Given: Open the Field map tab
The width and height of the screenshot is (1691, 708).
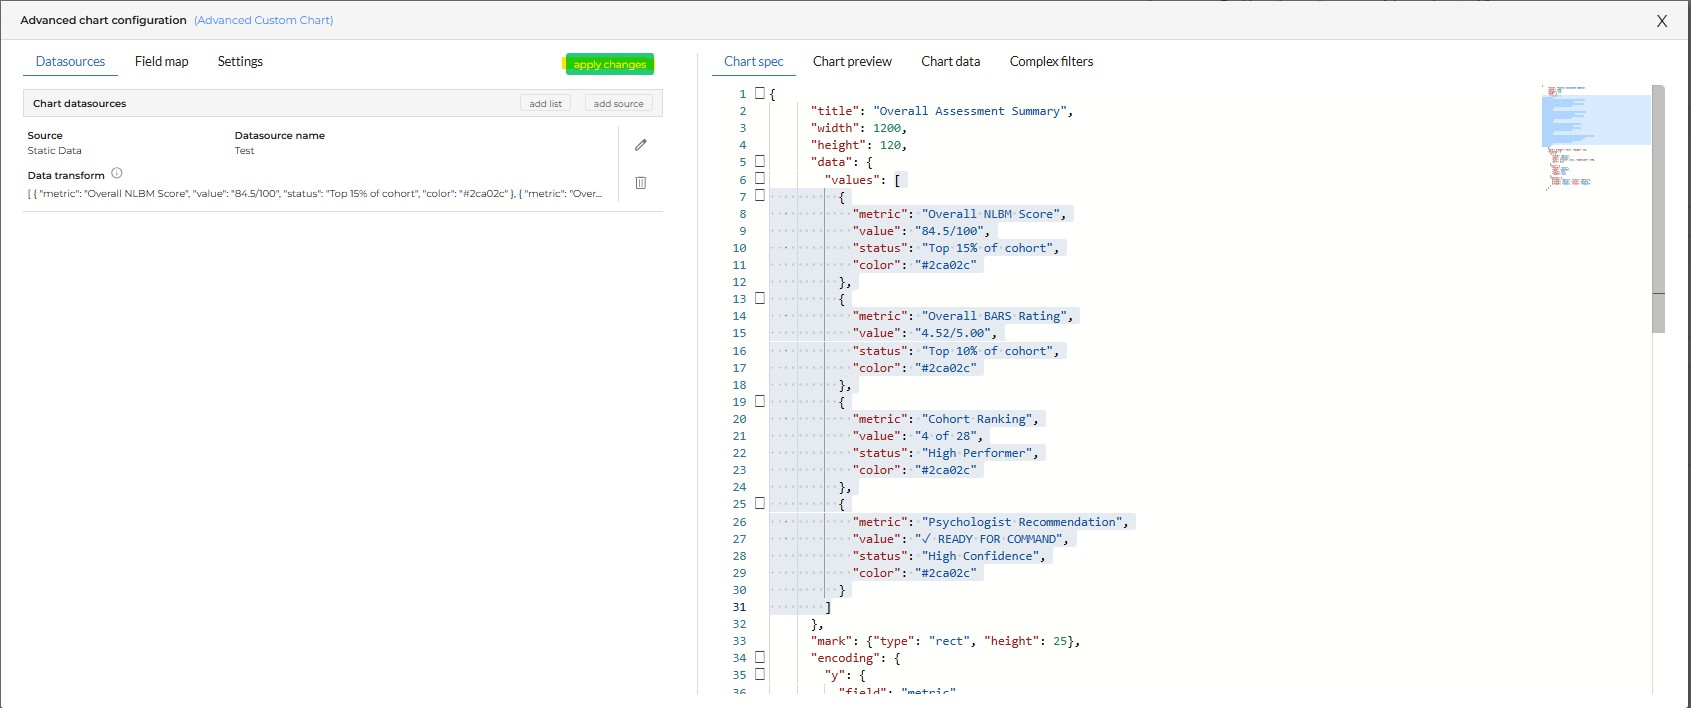Looking at the screenshot, I should [161, 61].
